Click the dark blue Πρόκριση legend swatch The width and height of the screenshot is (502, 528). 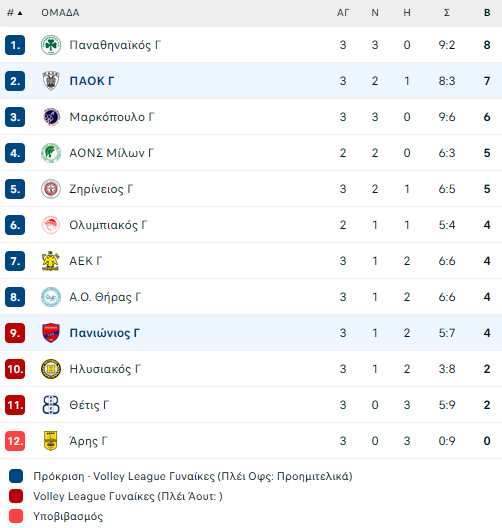[x=16, y=476]
